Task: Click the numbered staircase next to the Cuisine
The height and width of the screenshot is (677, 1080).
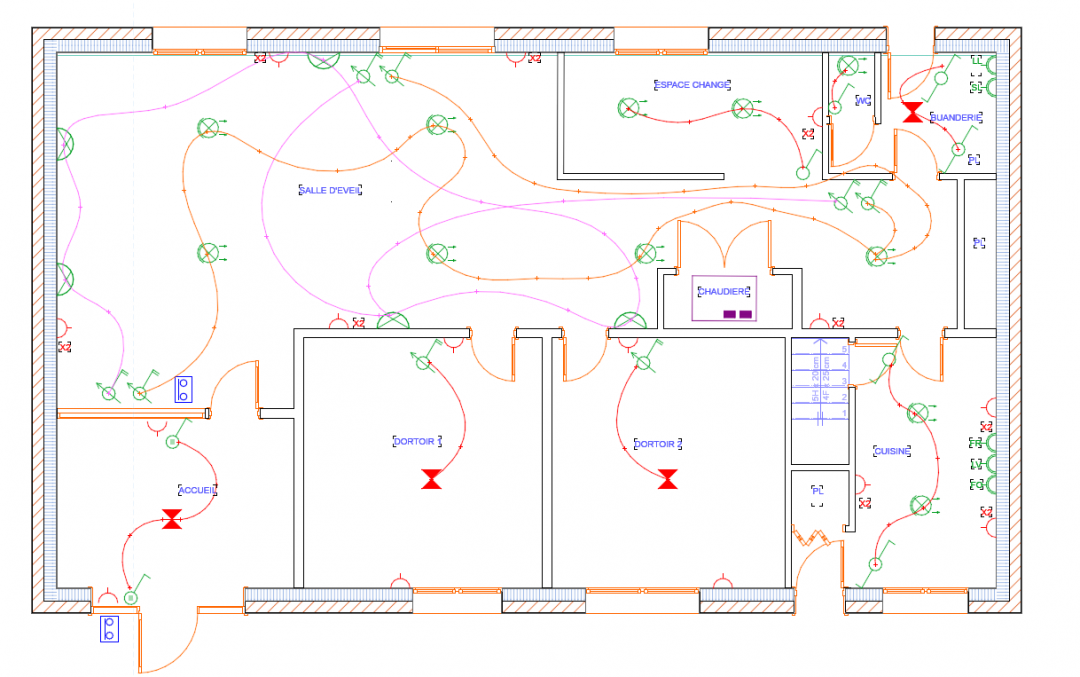Action: pyautogui.click(x=820, y=382)
